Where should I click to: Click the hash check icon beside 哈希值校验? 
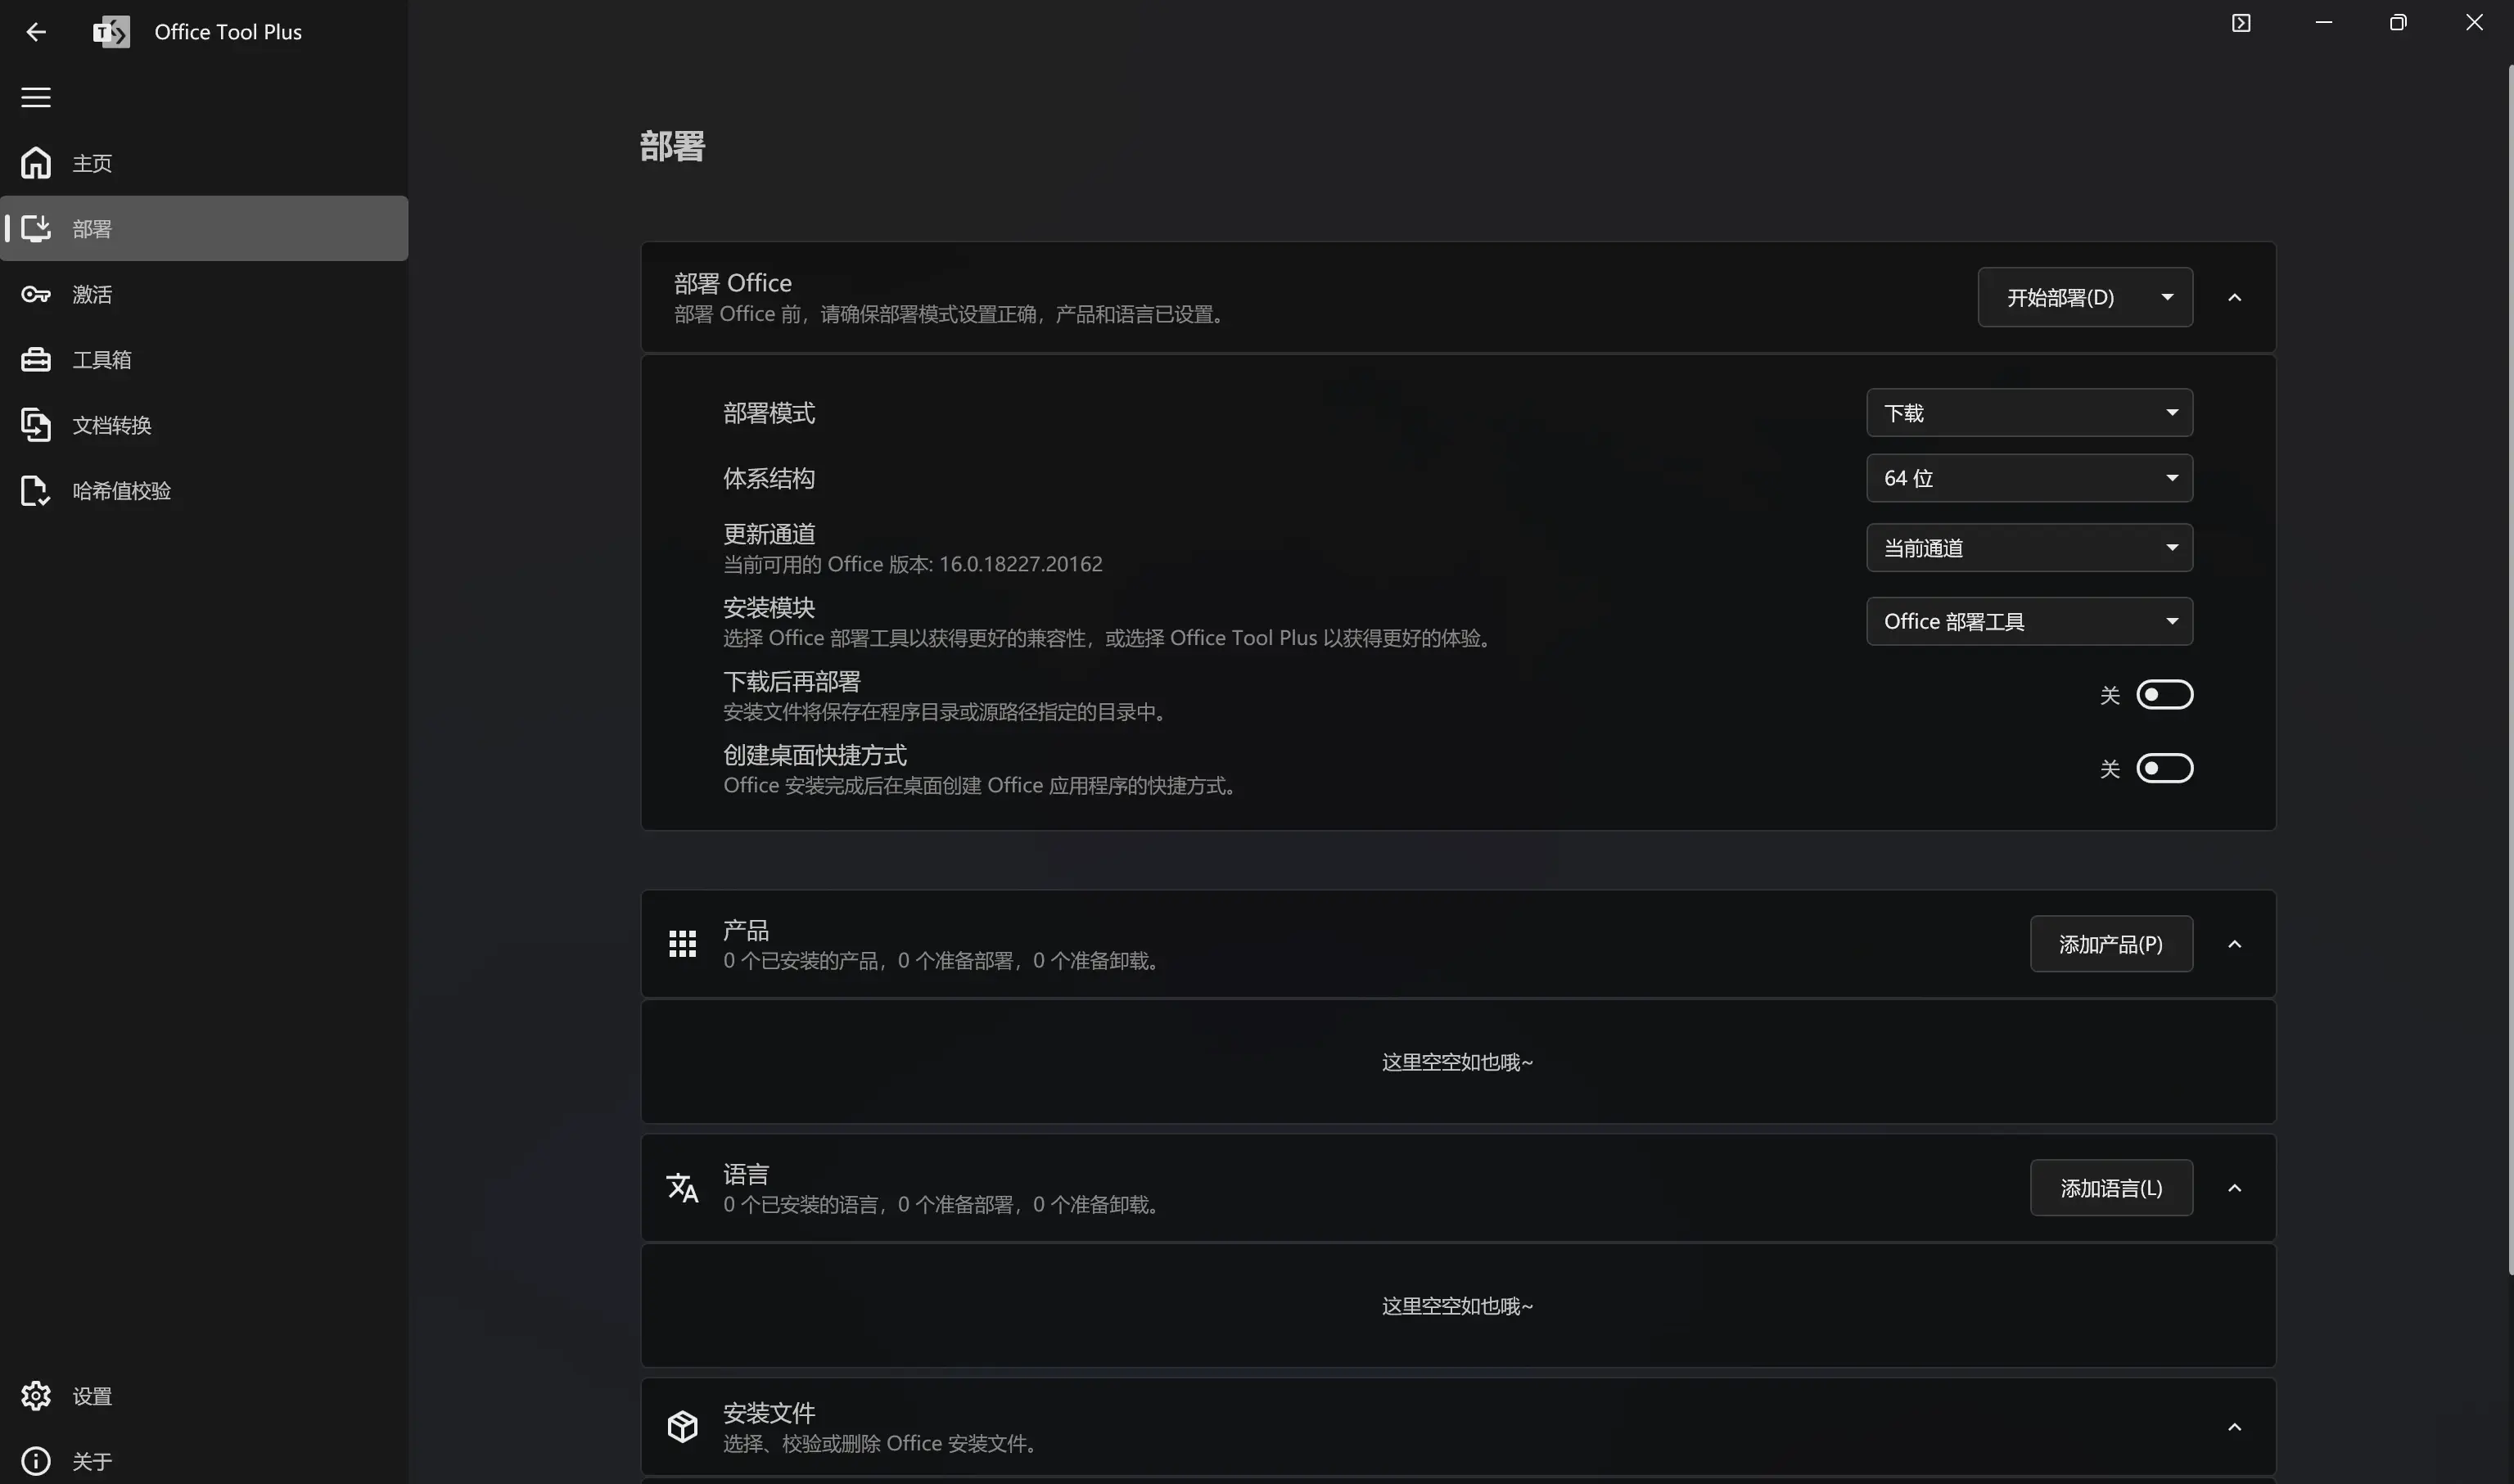[x=36, y=491]
